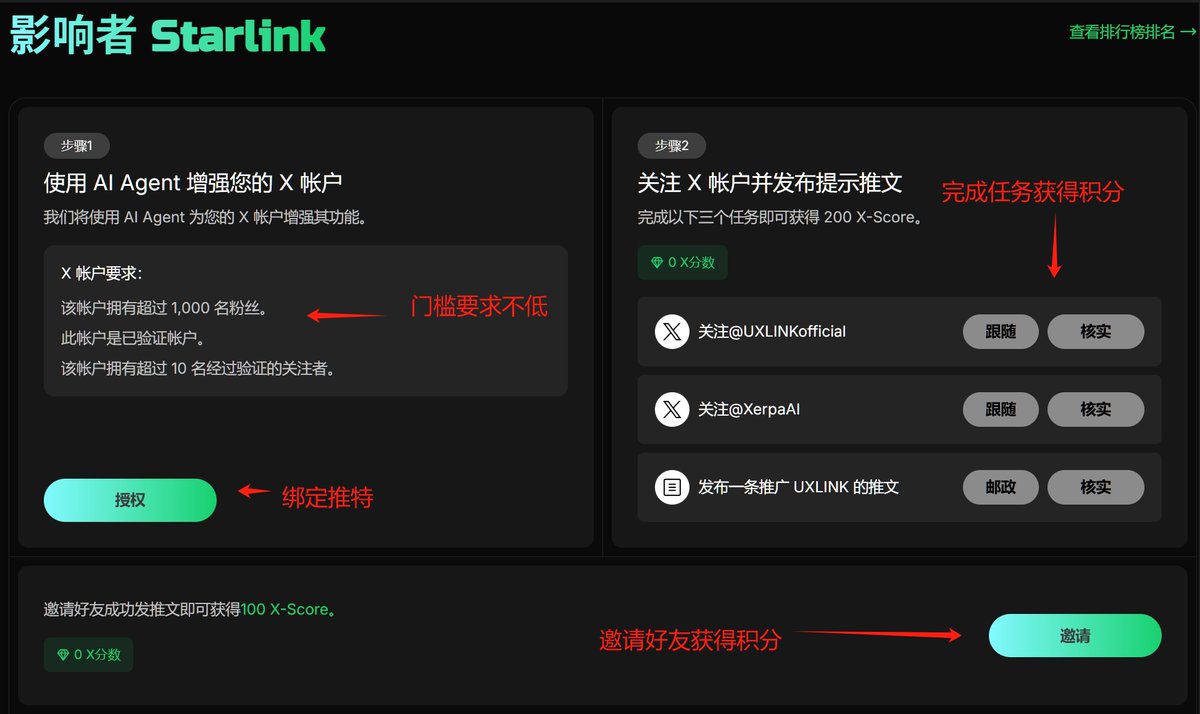Click the text 我们将使用 AI Agent 为您的 X 帐户增强其功能。
The image size is (1200, 714).
point(205,217)
